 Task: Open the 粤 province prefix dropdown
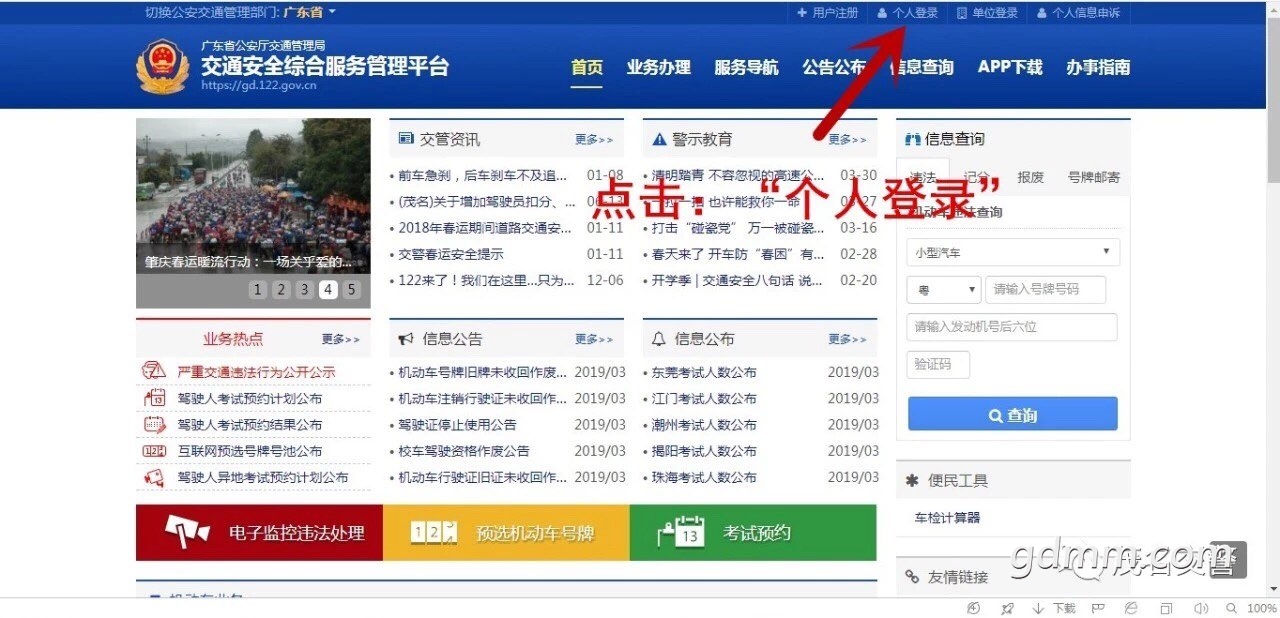click(x=943, y=290)
